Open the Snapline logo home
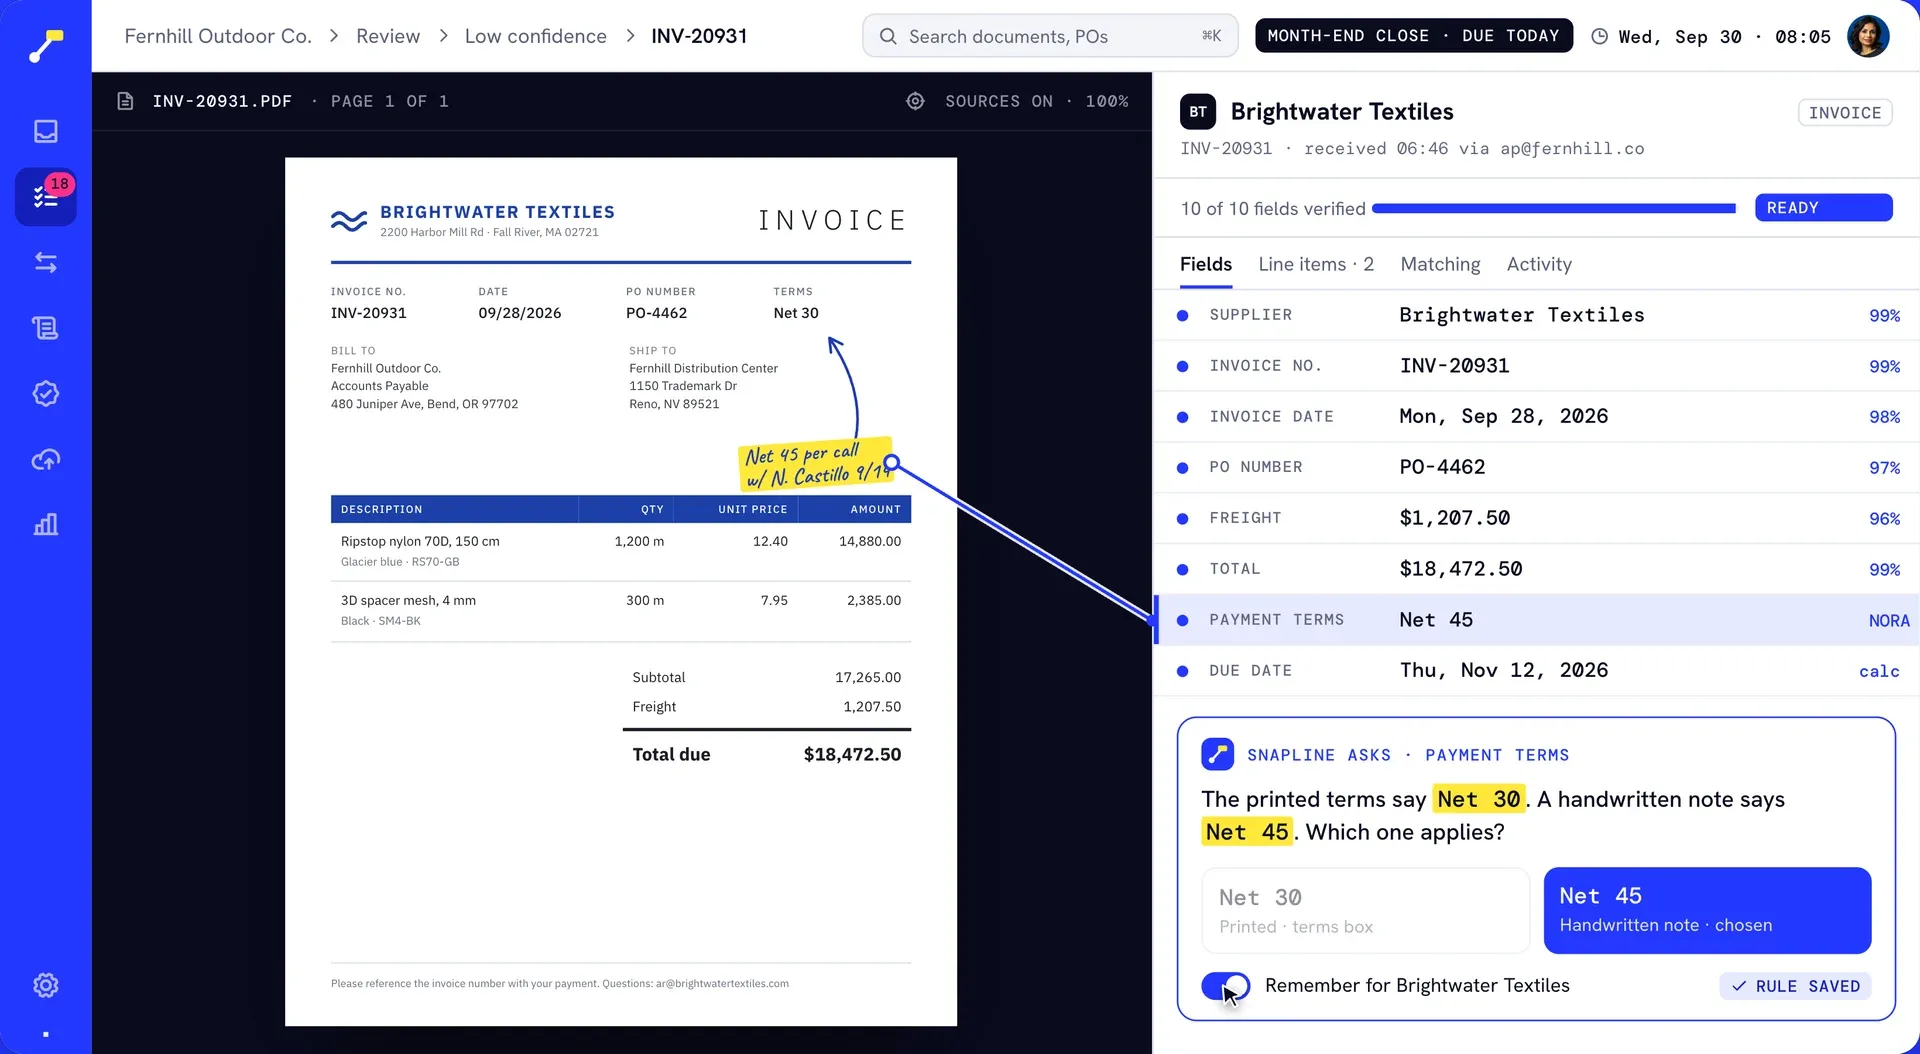This screenshot has width=1920, height=1054. [x=46, y=44]
